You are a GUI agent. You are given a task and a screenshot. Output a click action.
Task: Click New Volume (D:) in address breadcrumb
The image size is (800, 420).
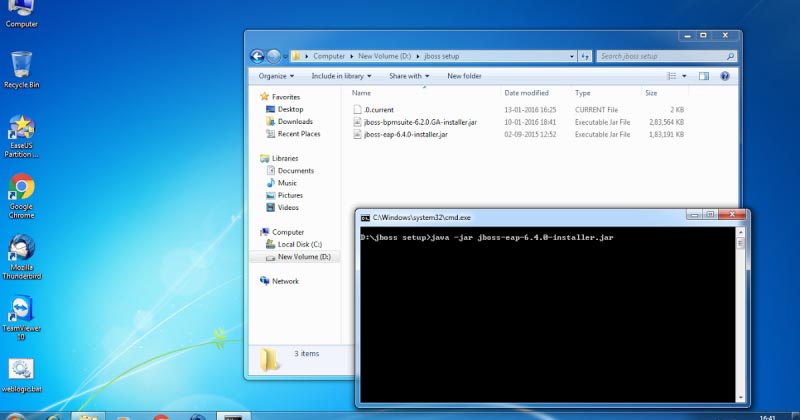(384, 56)
